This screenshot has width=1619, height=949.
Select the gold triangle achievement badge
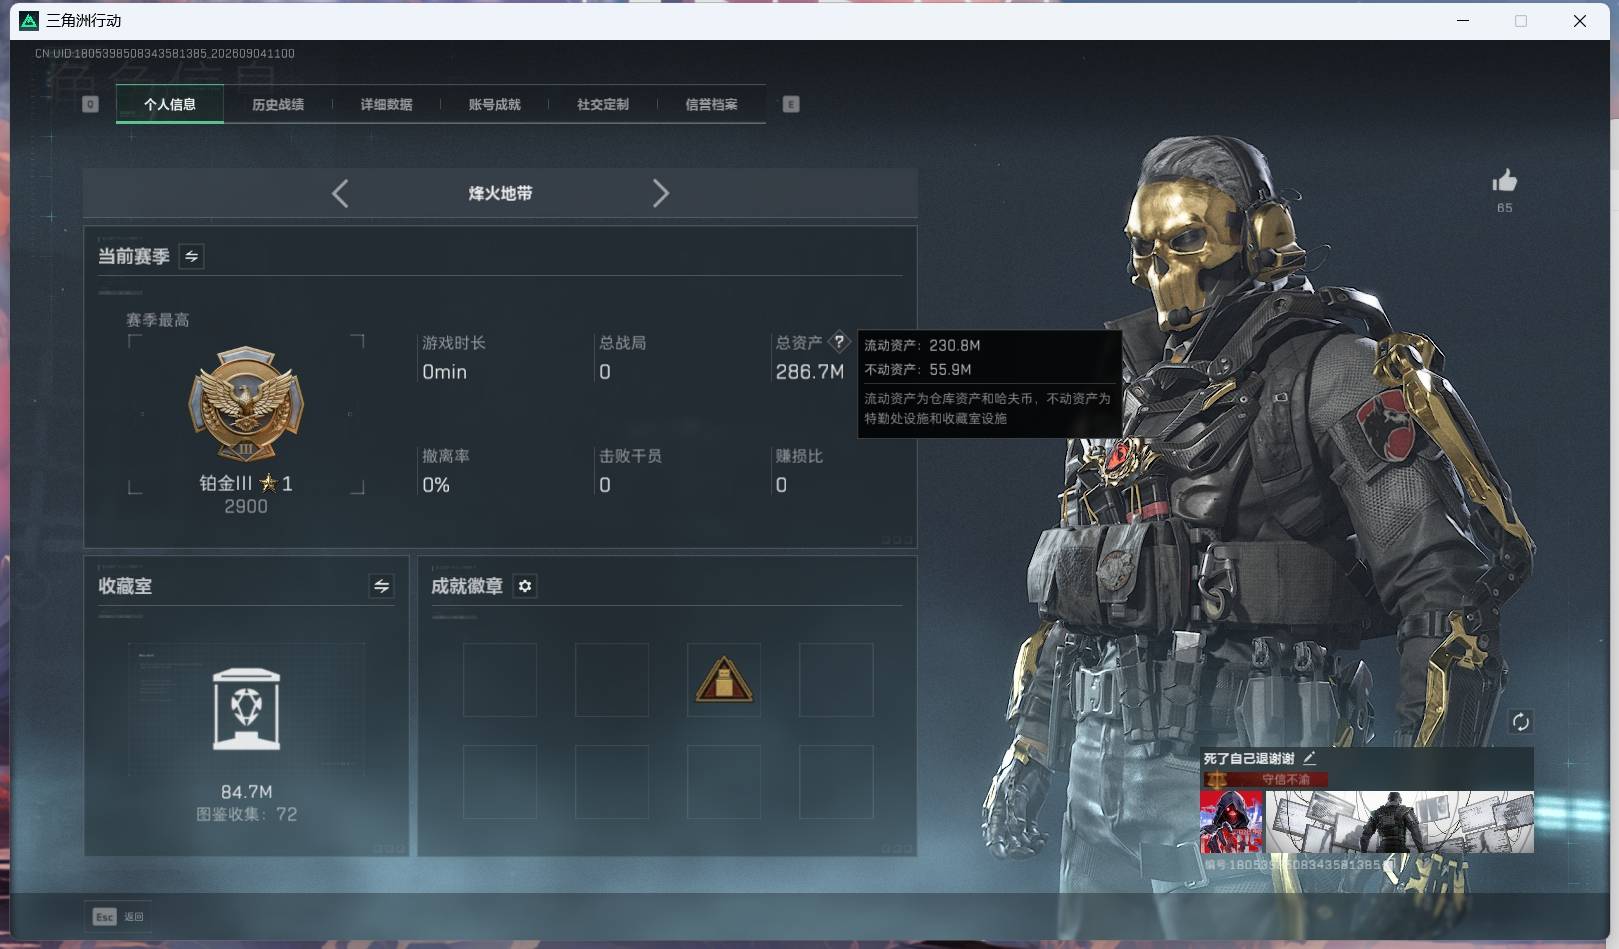724,680
